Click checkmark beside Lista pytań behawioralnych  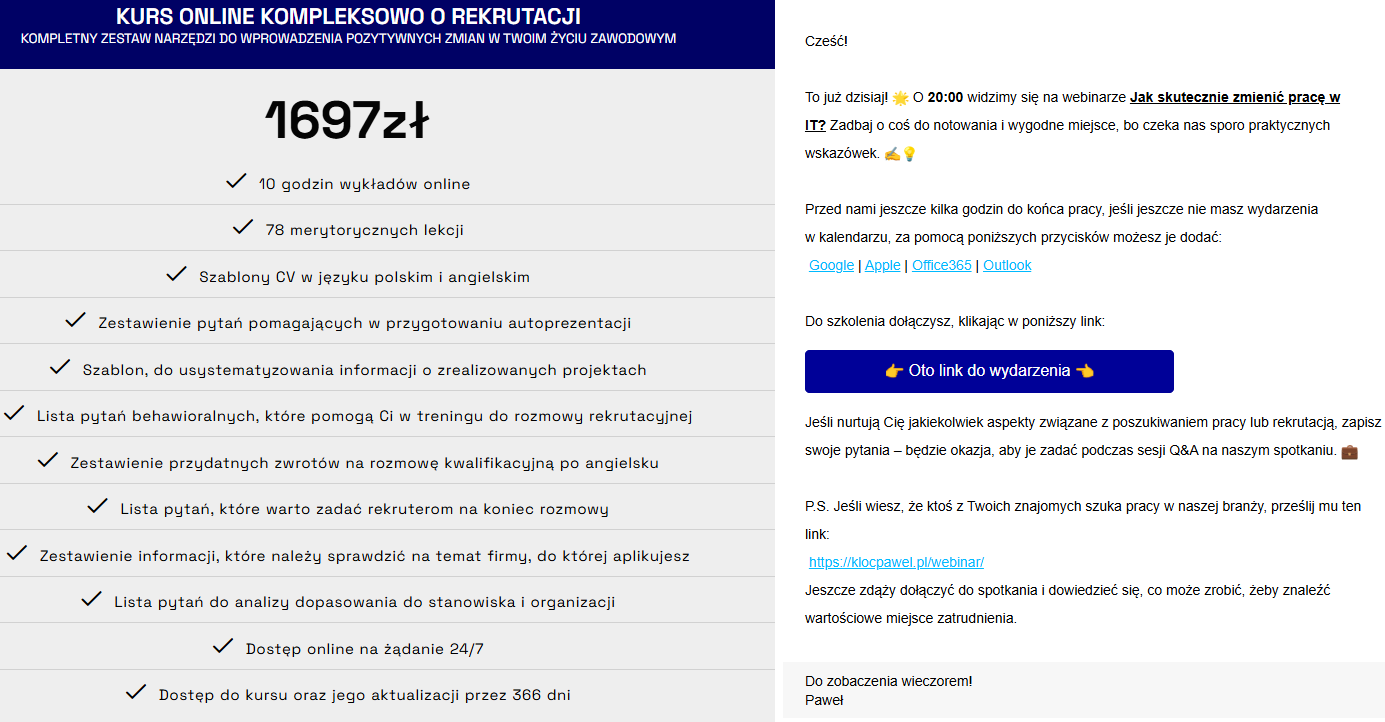click(x=14, y=413)
